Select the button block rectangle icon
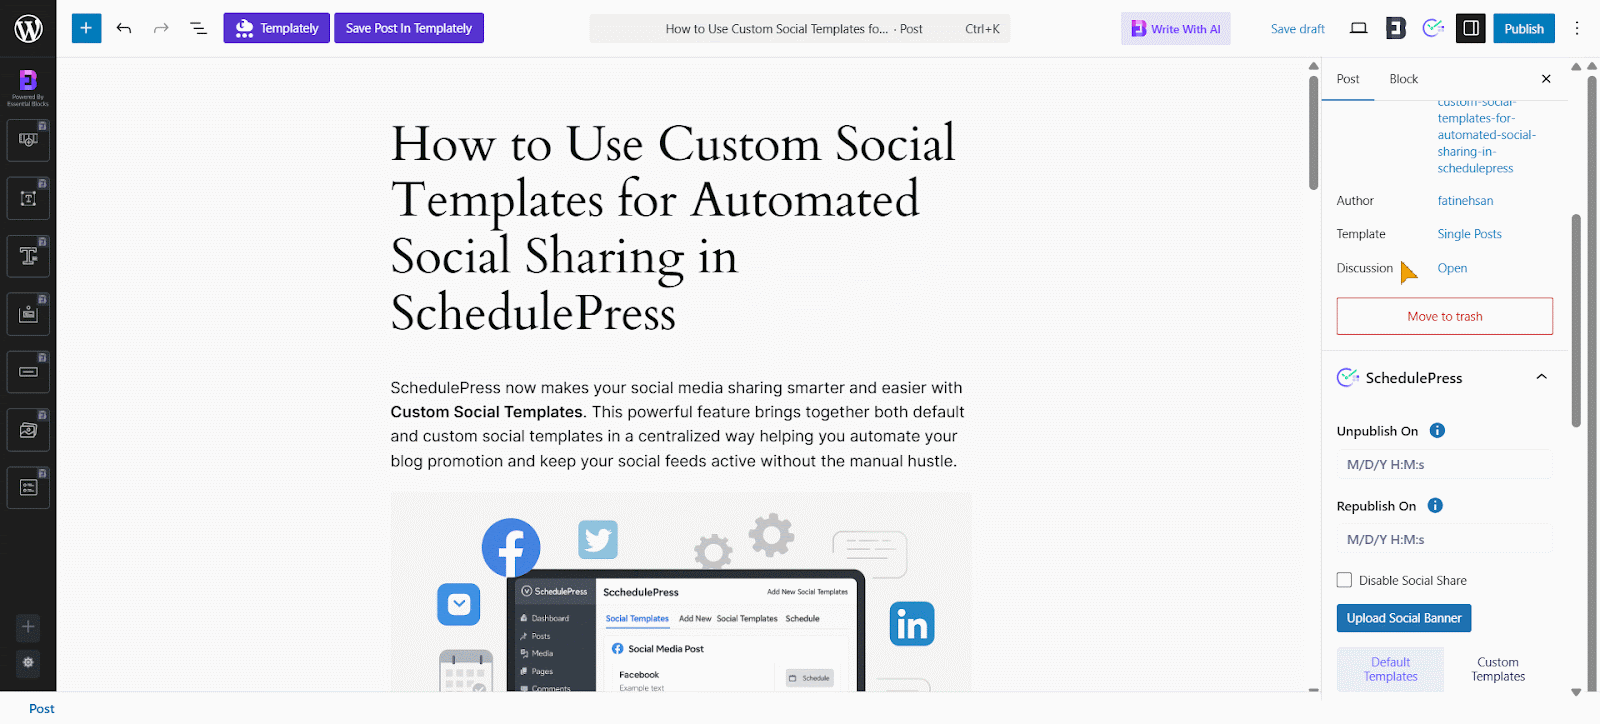The height and width of the screenshot is (724, 1600). point(28,372)
